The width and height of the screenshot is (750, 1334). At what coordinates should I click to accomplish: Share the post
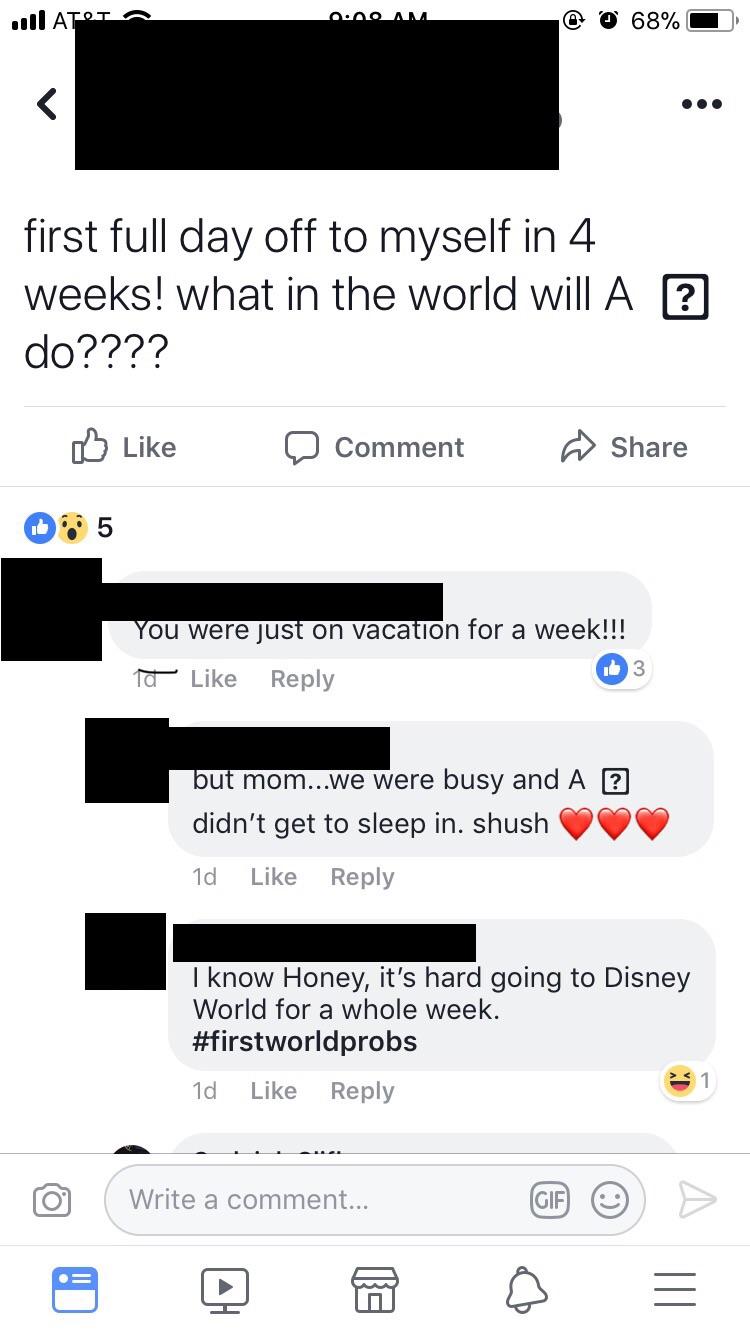[624, 447]
